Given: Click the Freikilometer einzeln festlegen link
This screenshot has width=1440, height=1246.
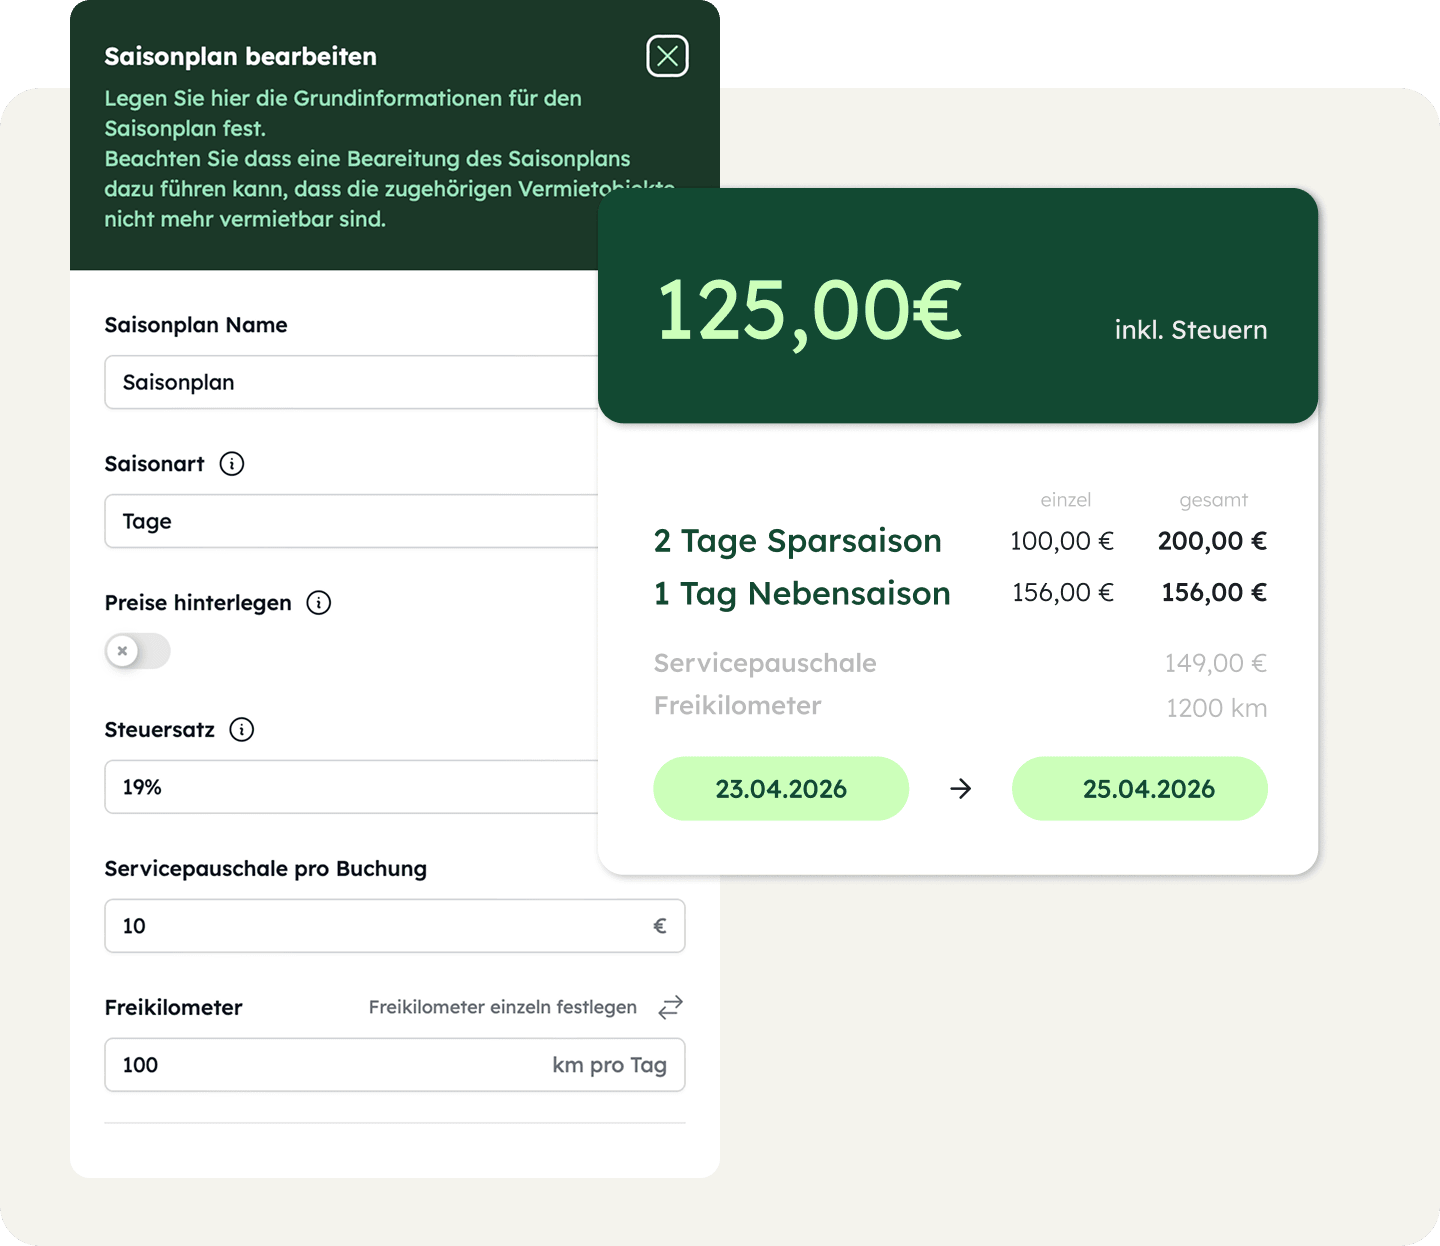Looking at the screenshot, I should [x=502, y=1007].
